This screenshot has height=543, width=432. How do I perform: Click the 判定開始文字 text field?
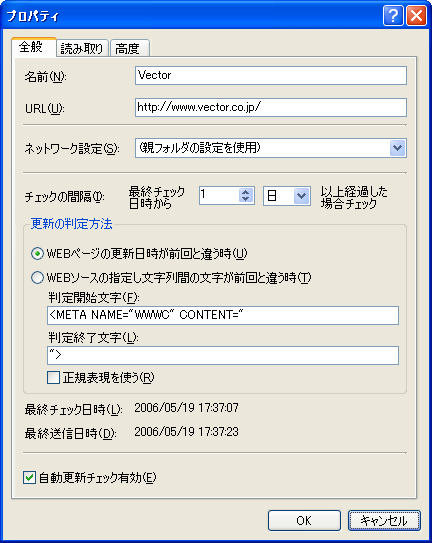223,315
